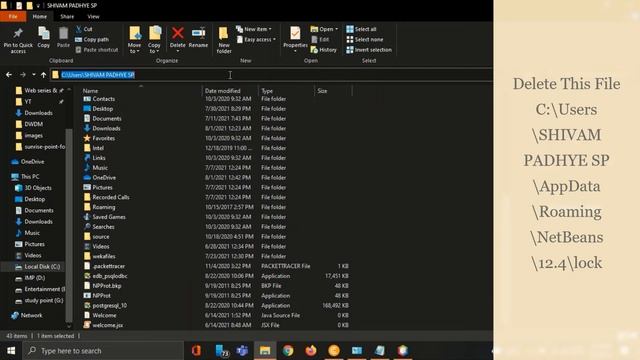Click the red Delete icon
The height and width of the screenshot is (360, 640).
tap(178, 33)
